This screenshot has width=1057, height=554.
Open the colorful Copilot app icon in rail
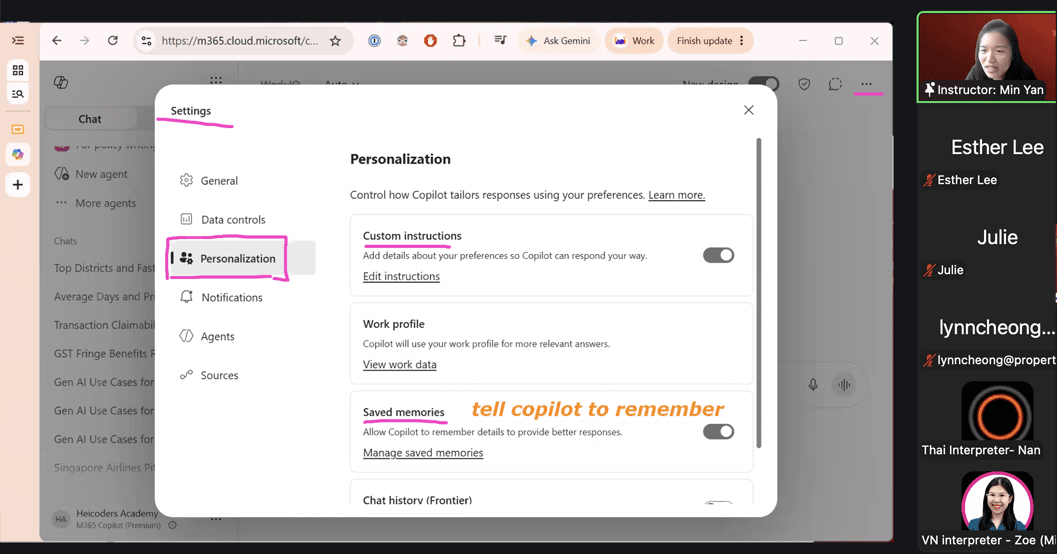point(18,154)
